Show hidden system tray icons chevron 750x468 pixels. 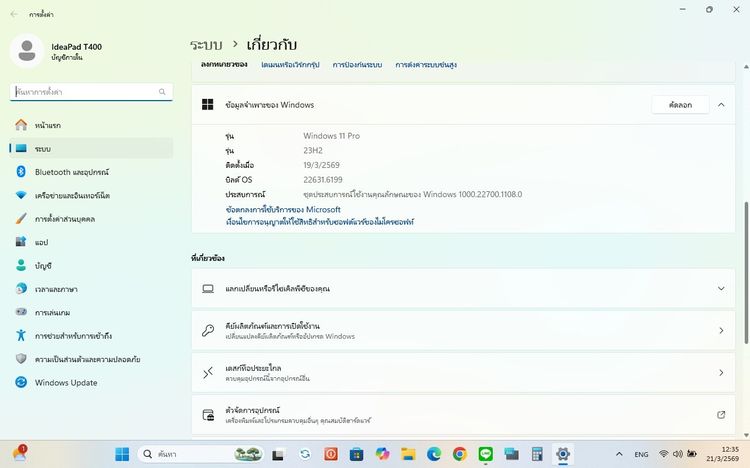pos(618,454)
